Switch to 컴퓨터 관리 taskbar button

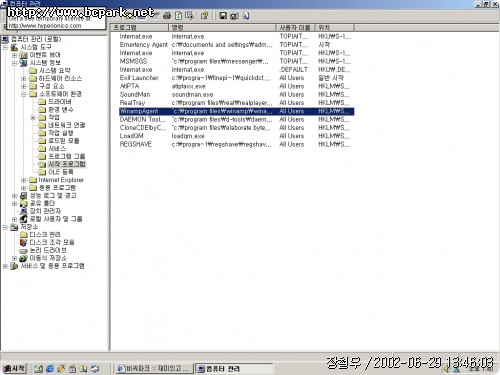coord(233,369)
